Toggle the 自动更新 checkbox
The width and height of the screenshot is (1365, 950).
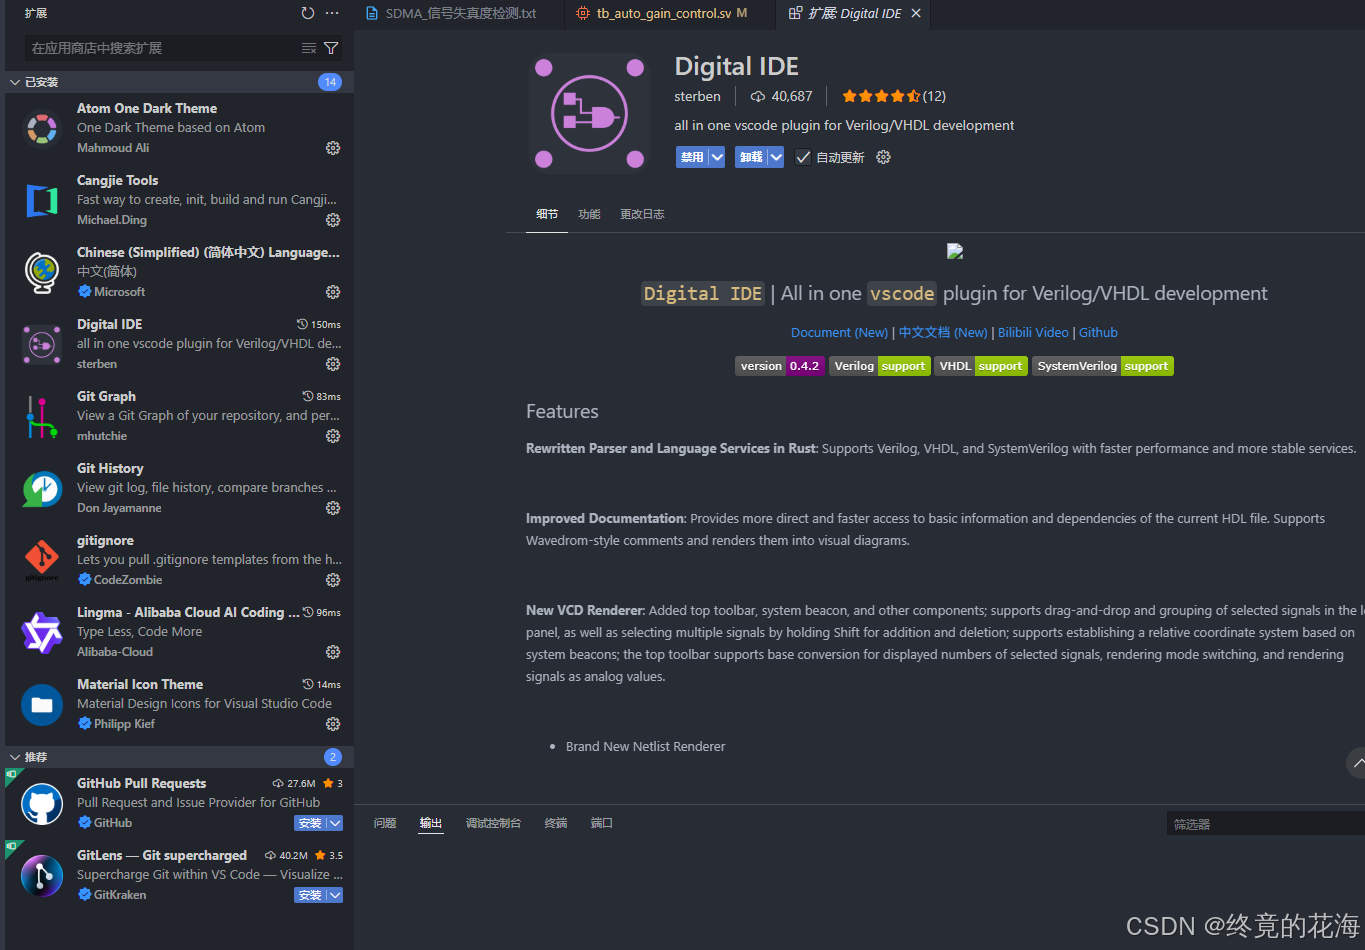[803, 157]
